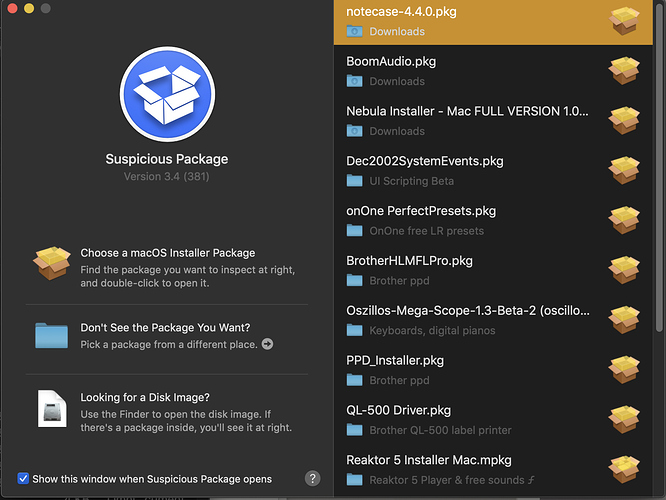The width and height of the screenshot is (666, 500).
Task: Click the Version 3.4 (381) label
Action: [166, 176]
